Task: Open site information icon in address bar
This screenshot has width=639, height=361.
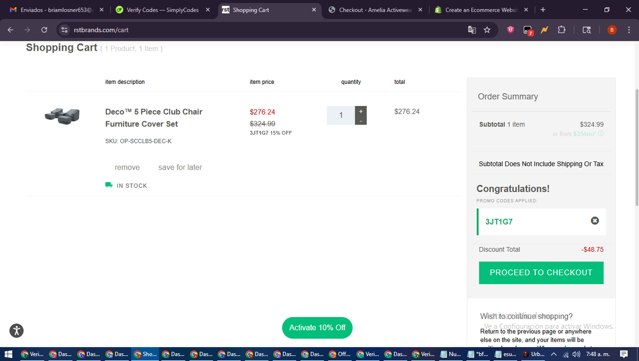Action: (64, 30)
